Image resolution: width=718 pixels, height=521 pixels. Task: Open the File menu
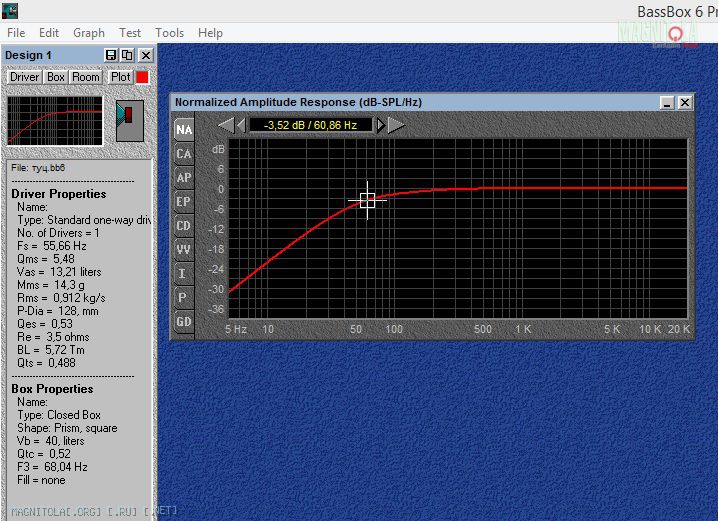[x=16, y=33]
